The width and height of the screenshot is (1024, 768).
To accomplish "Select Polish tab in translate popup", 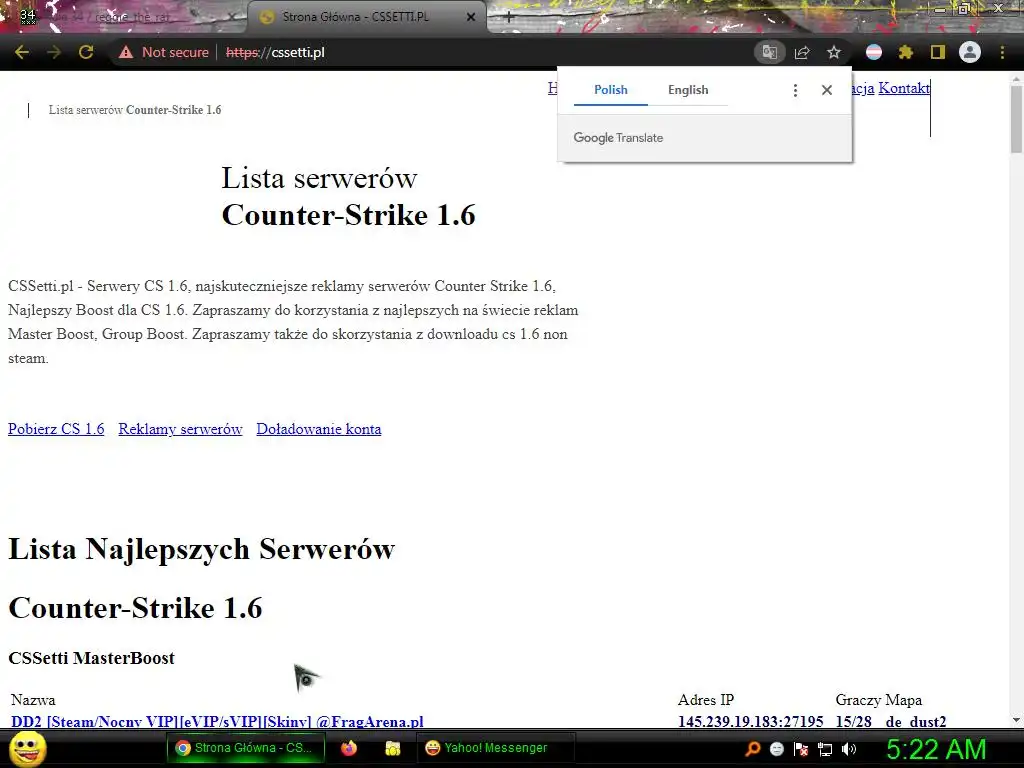I will pyautogui.click(x=611, y=90).
